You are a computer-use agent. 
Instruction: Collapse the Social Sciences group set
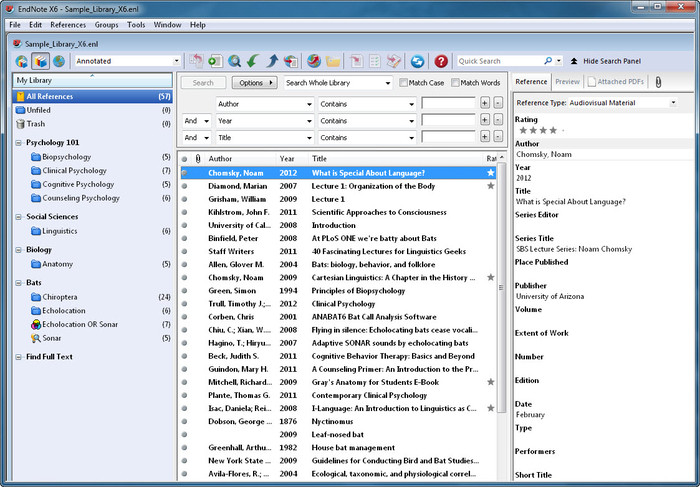[x=18, y=217]
